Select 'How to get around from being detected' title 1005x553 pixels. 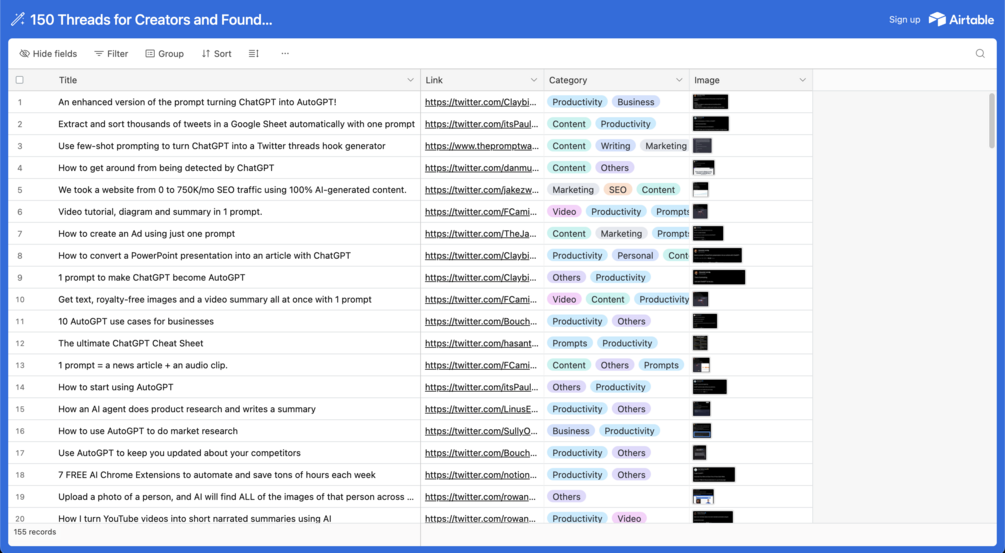[x=166, y=168]
